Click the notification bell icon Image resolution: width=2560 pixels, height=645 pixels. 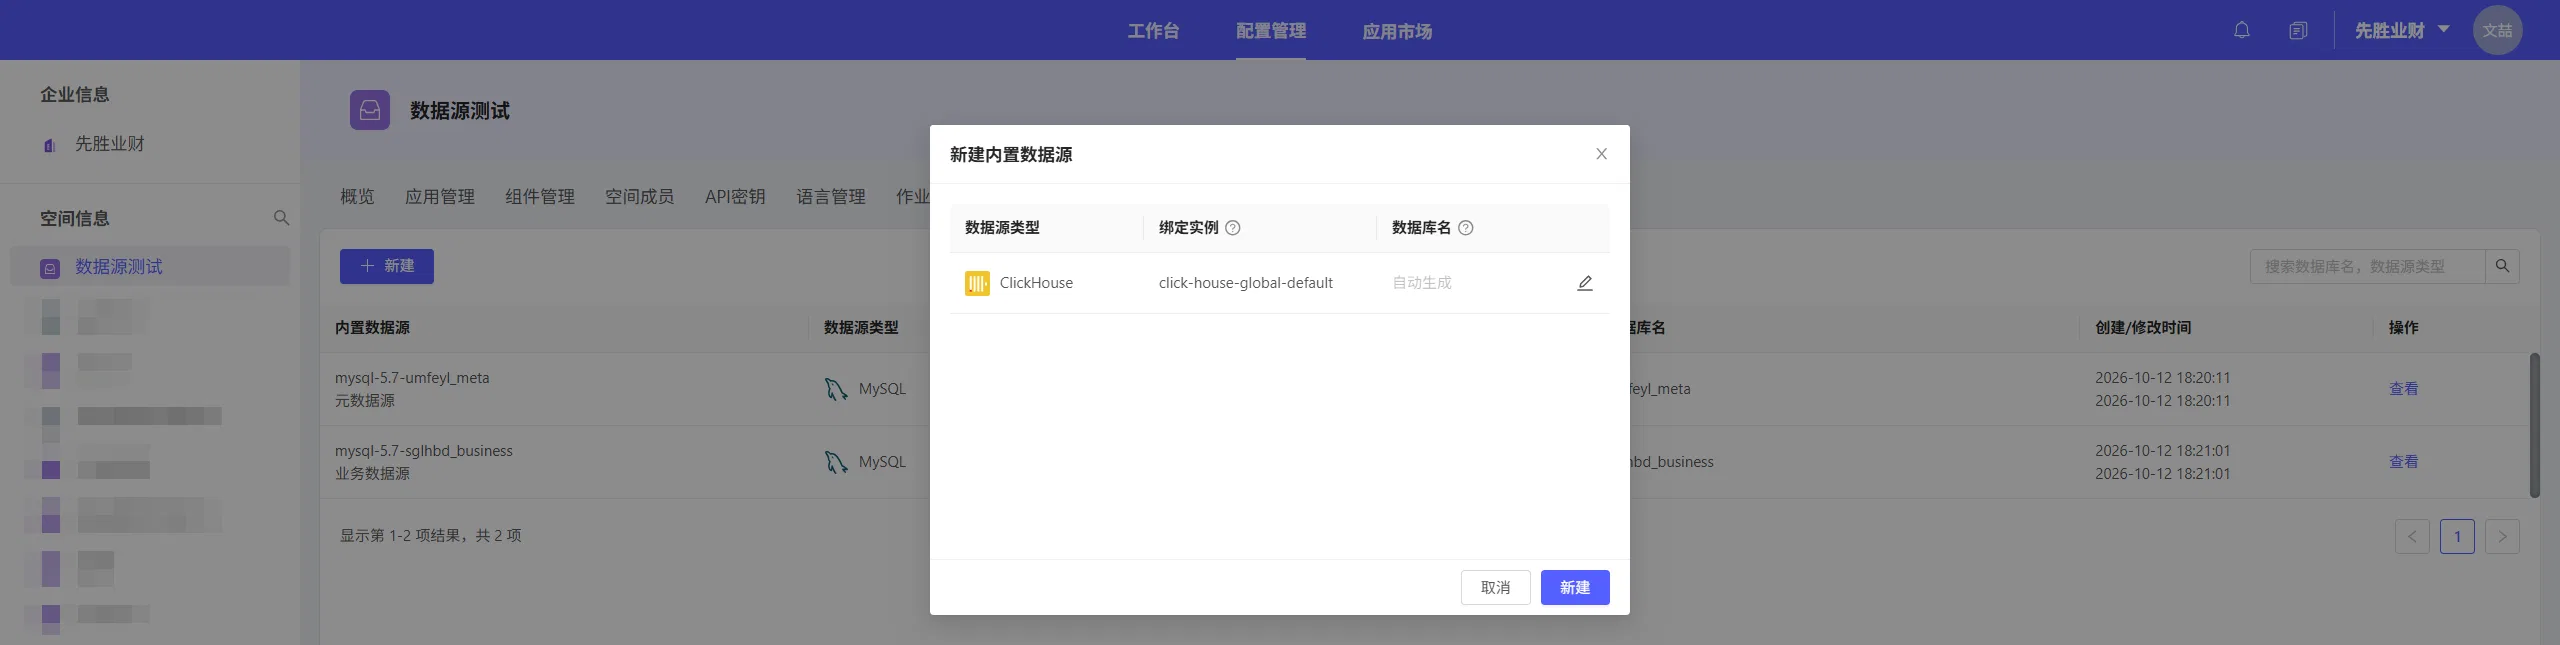coord(2241,30)
